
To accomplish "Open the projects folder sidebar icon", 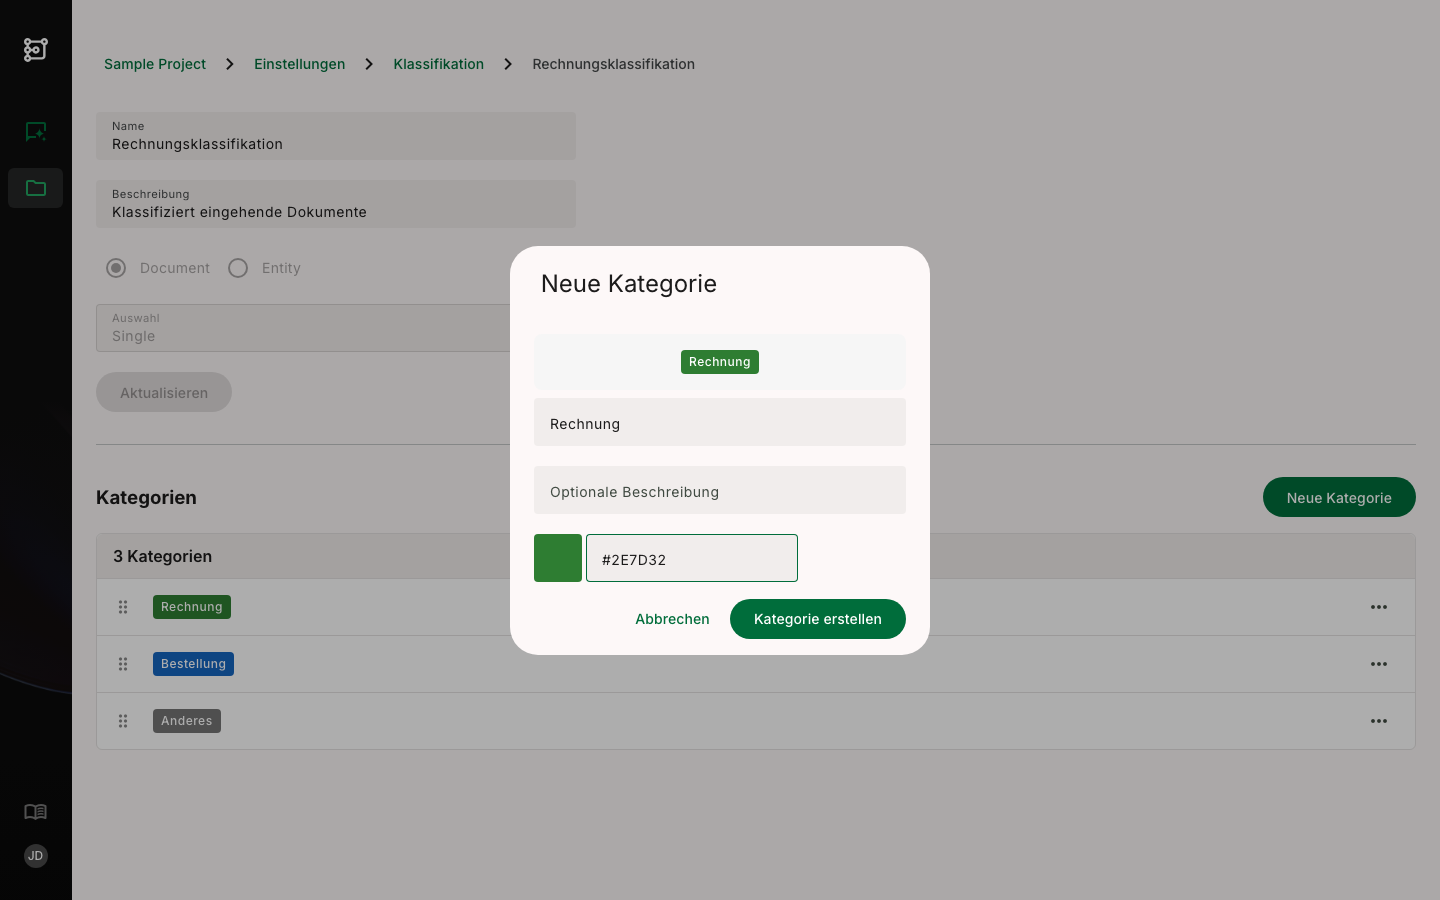I will click(36, 188).
